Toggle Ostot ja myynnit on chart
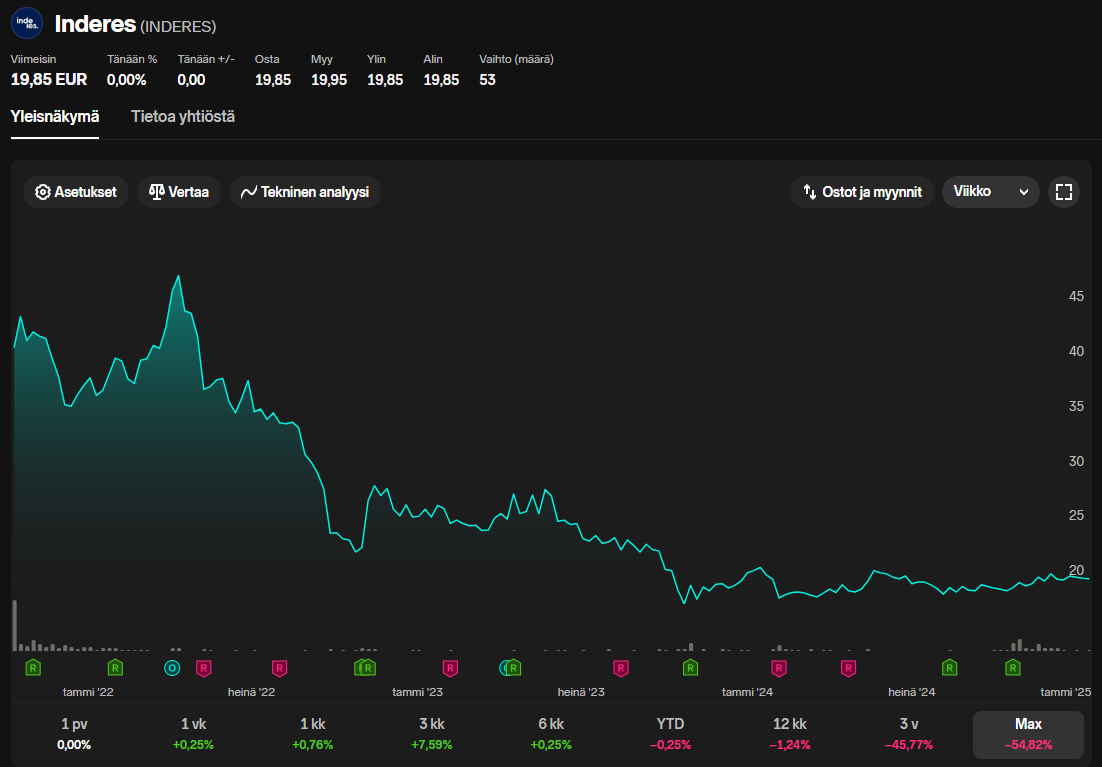 coord(862,192)
